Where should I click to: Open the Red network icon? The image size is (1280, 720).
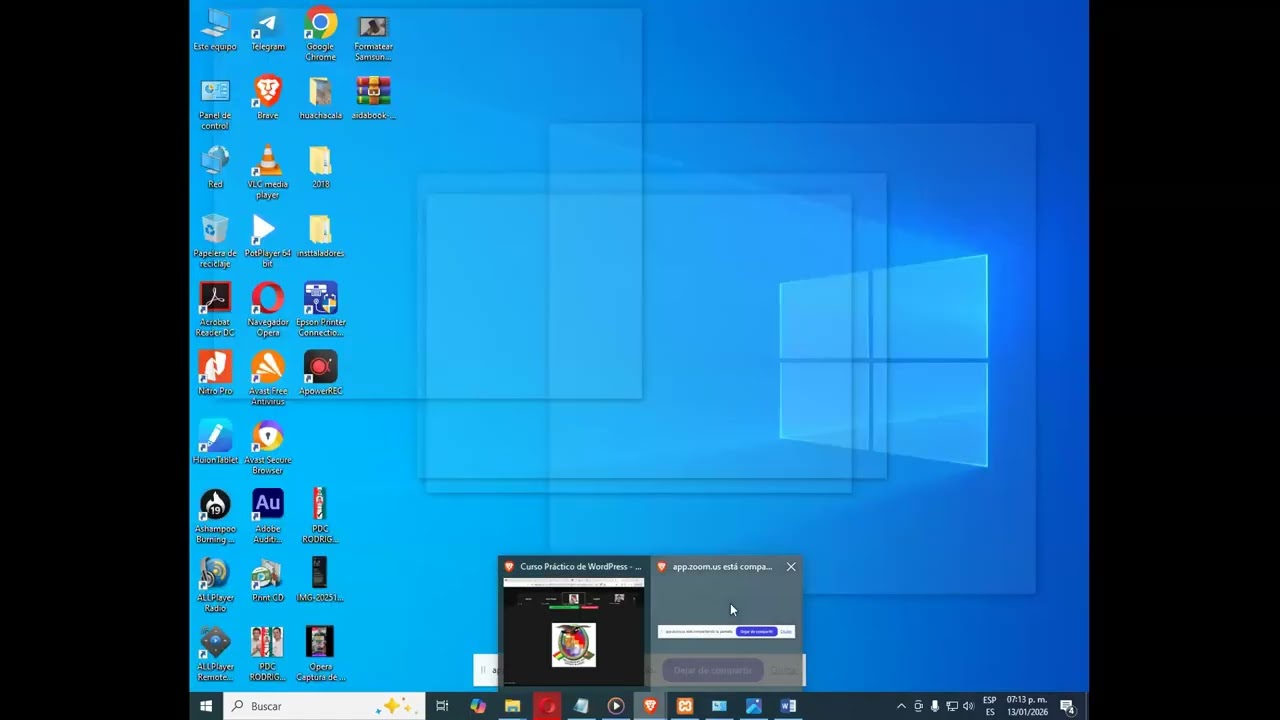coord(215,168)
